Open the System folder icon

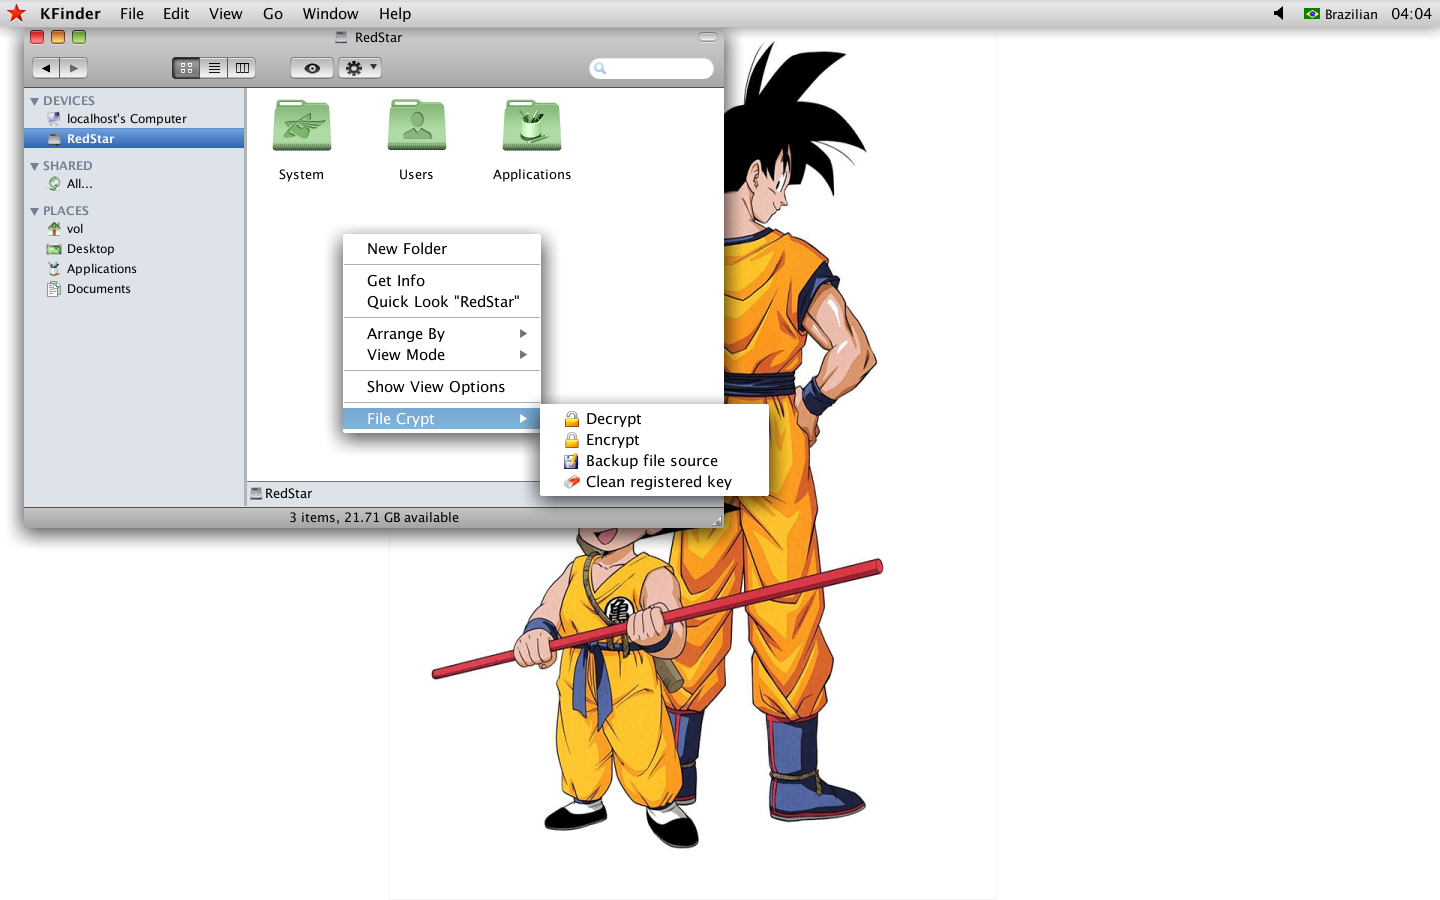[302, 126]
